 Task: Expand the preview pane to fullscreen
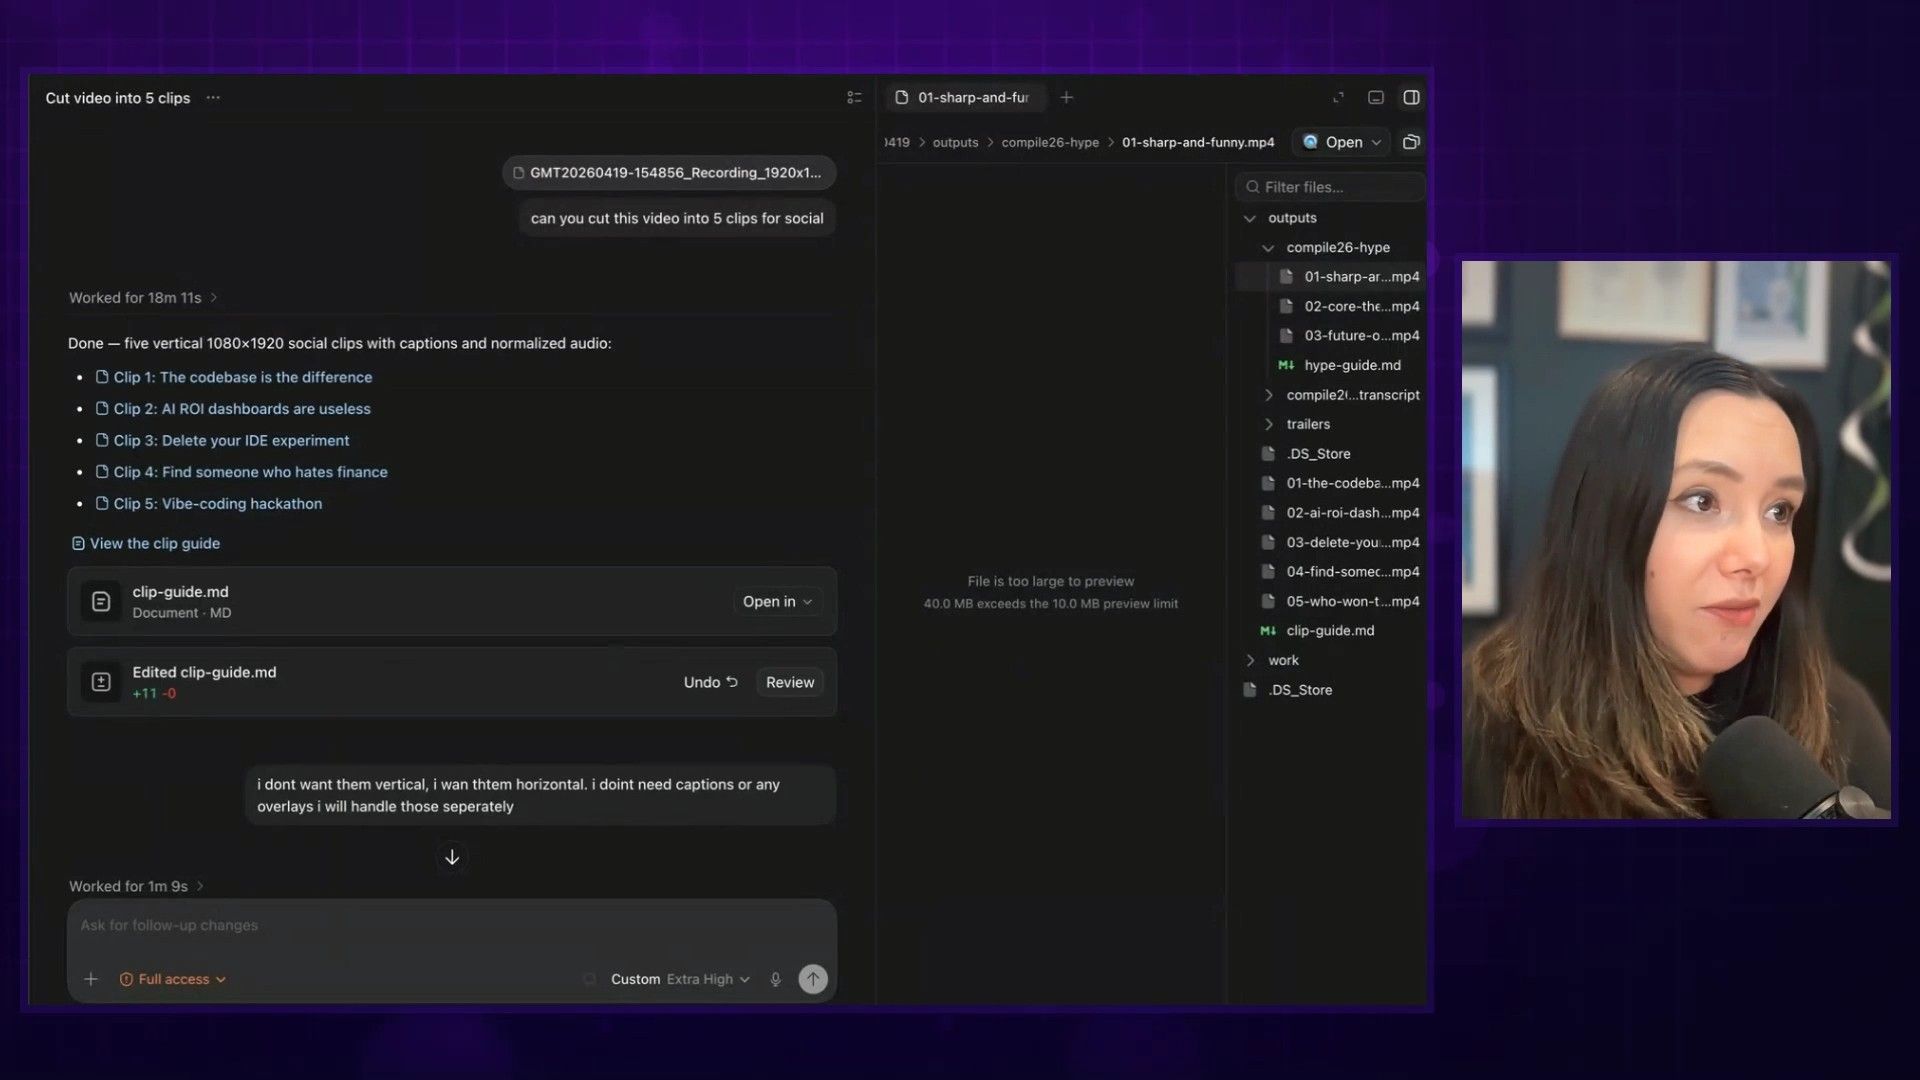point(1338,97)
